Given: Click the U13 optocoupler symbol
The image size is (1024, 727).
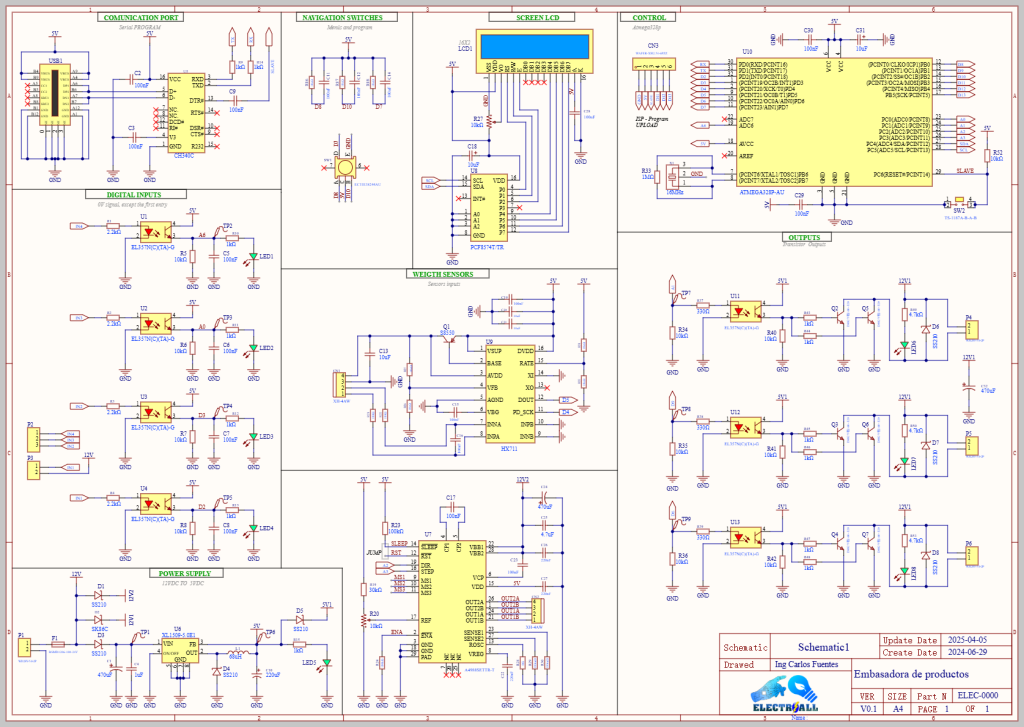Looking at the screenshot, I should (745, 538).
